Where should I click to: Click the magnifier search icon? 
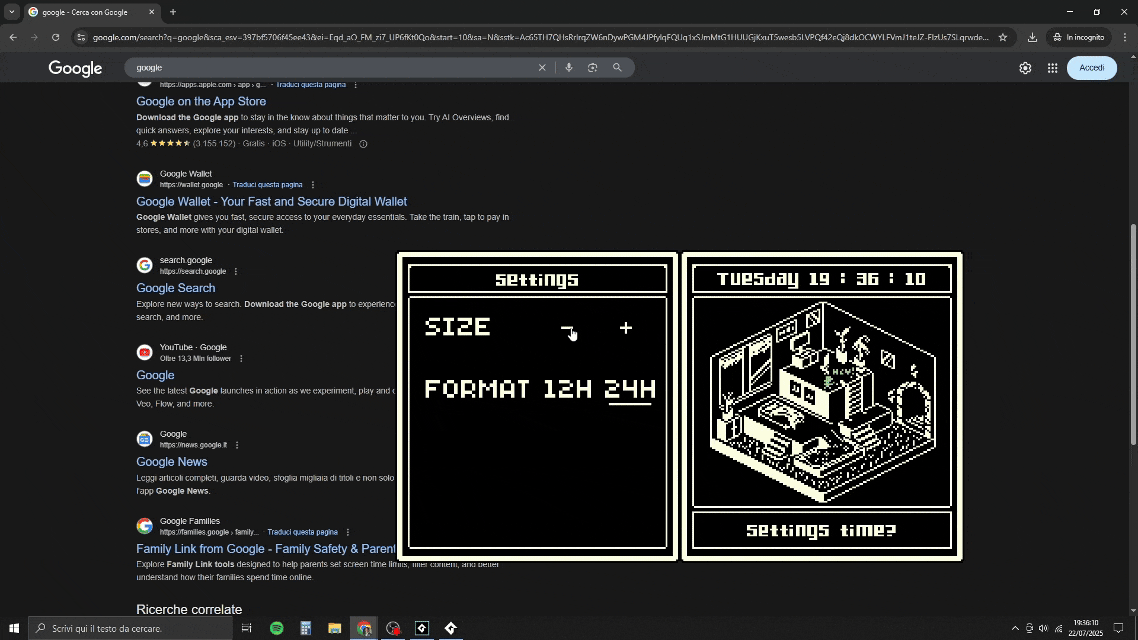(617, 67)
